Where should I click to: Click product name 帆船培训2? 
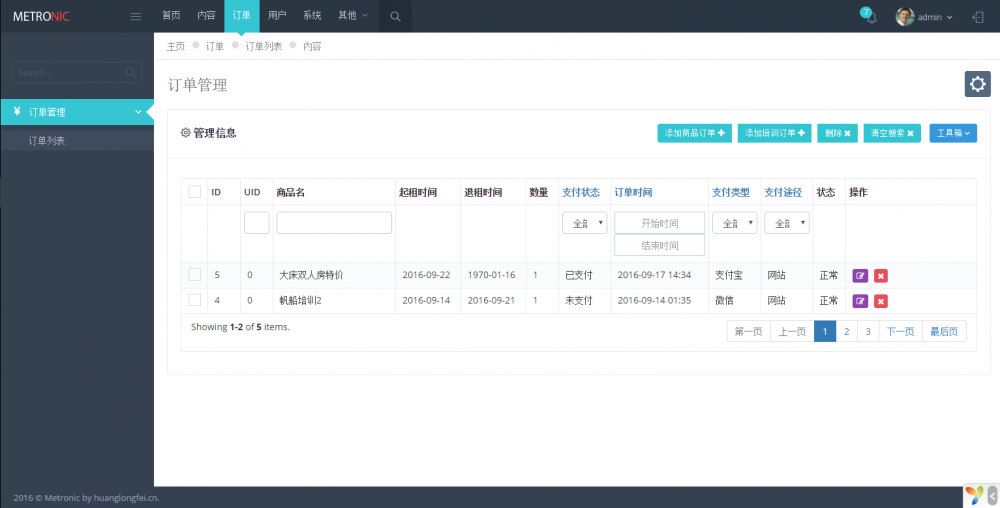coord(300,300)
